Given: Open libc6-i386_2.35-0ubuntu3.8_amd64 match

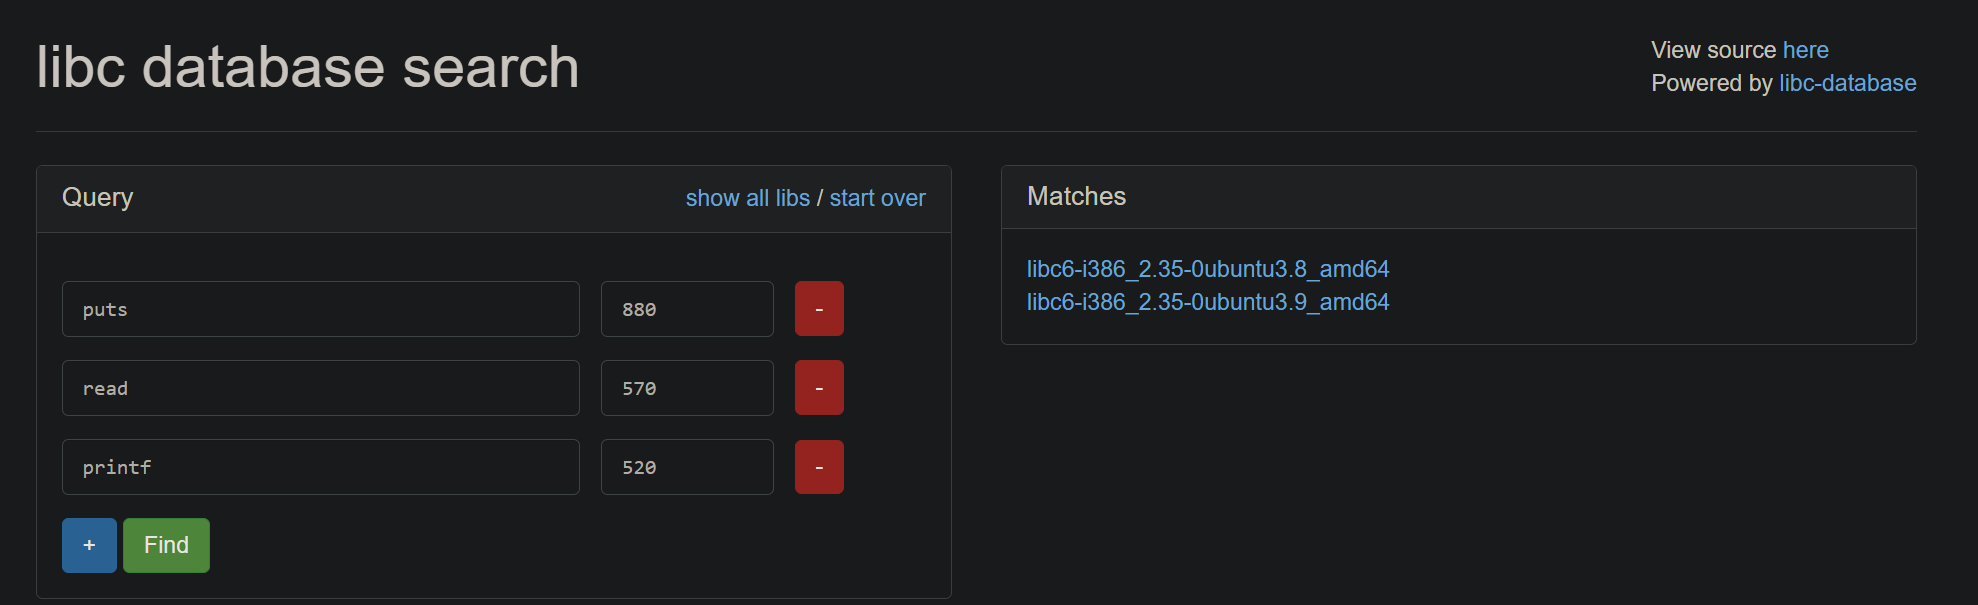Looking at the screenshot, I should point(1207,269).
